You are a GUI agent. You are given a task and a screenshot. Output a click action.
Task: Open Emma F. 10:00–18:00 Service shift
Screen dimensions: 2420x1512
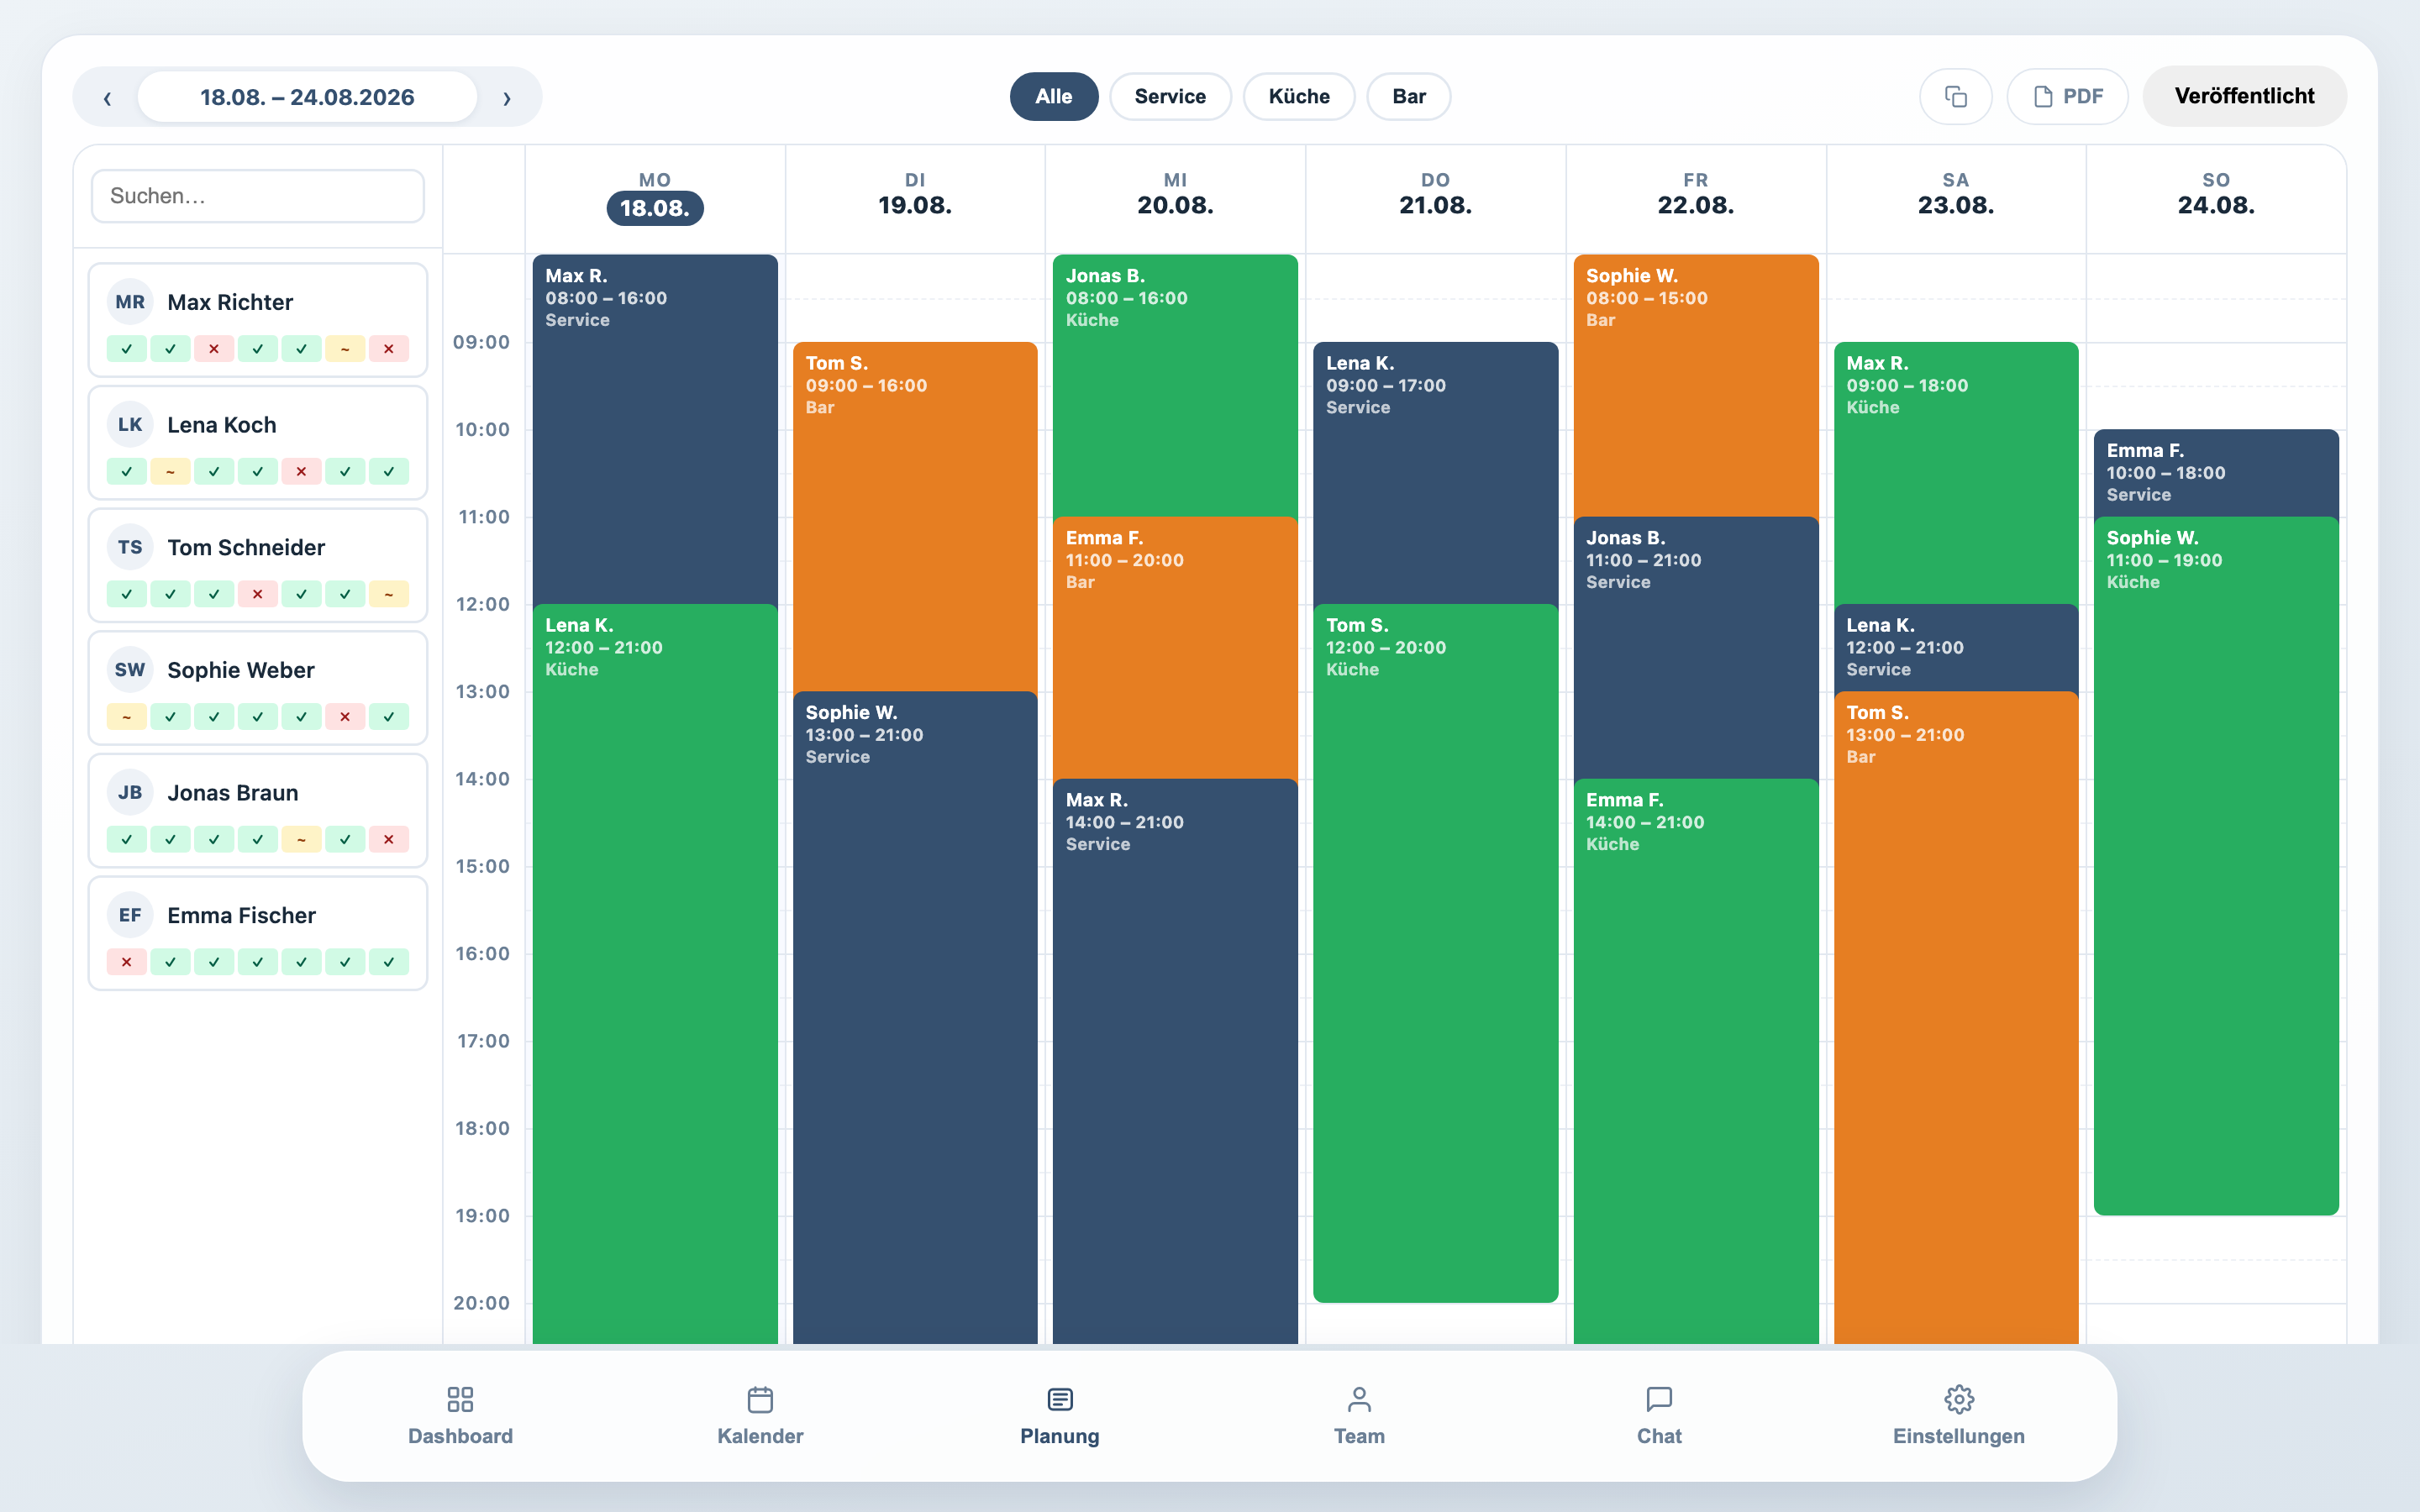(2216, 473)
